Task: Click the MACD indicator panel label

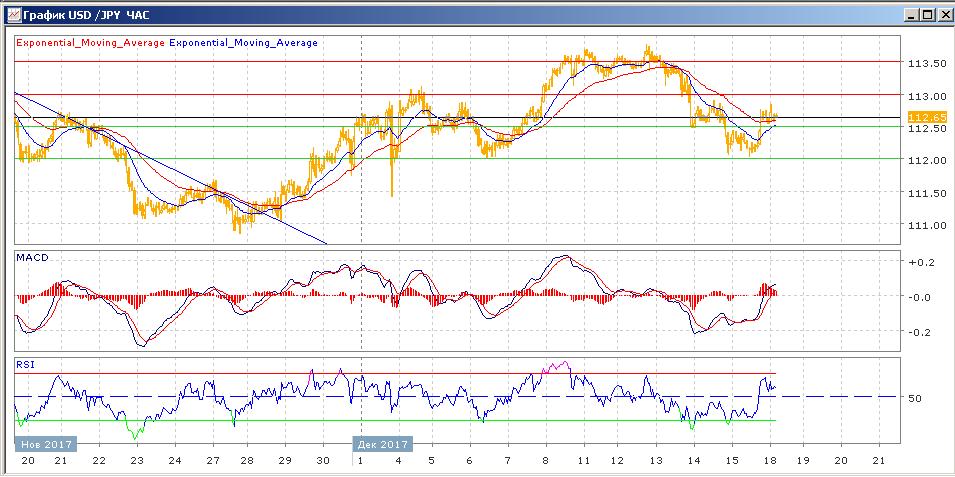Action: coord(32,258)
